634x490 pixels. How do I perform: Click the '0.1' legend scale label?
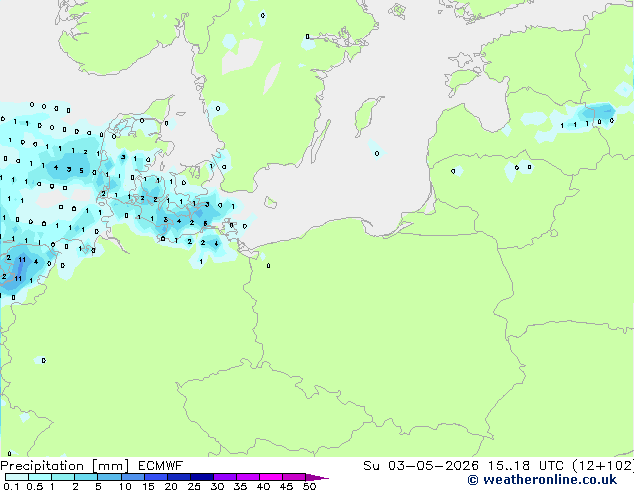tap(11, 486)
